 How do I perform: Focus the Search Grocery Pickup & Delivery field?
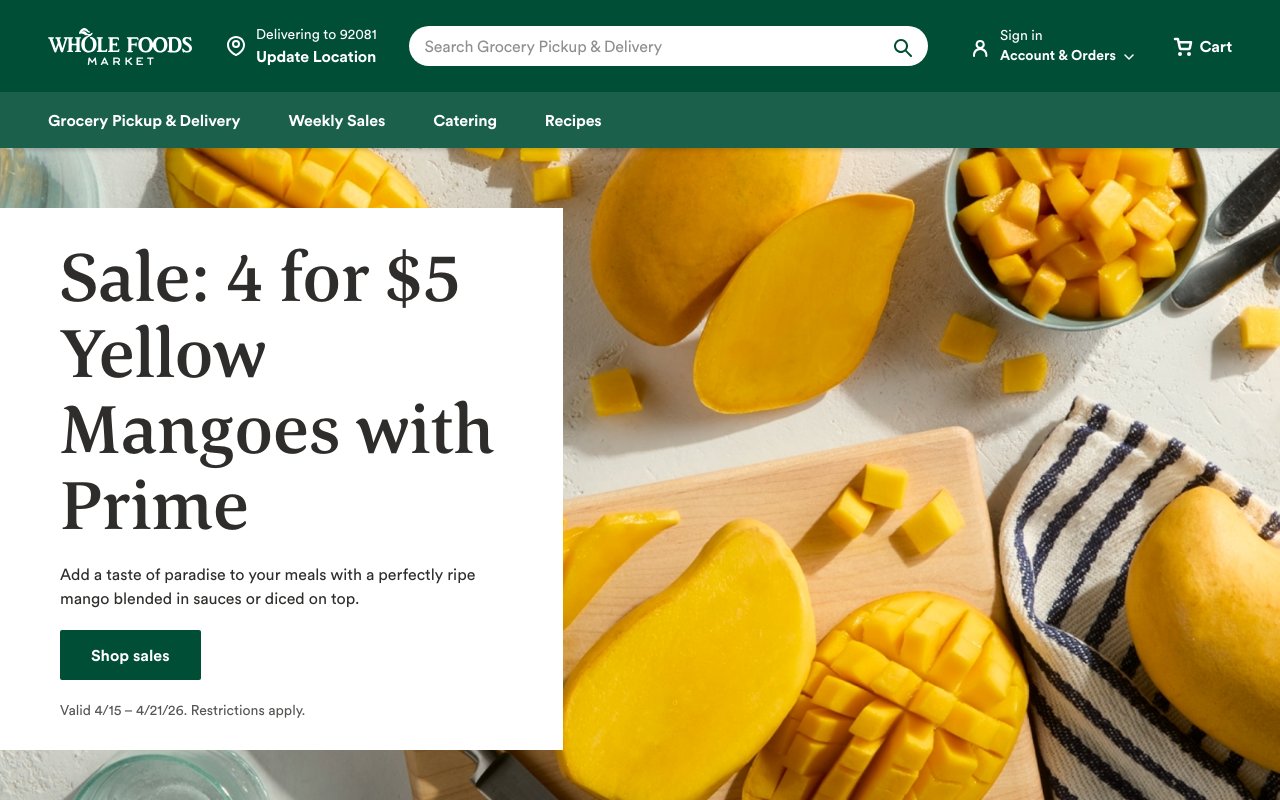(x=650, y=47)
